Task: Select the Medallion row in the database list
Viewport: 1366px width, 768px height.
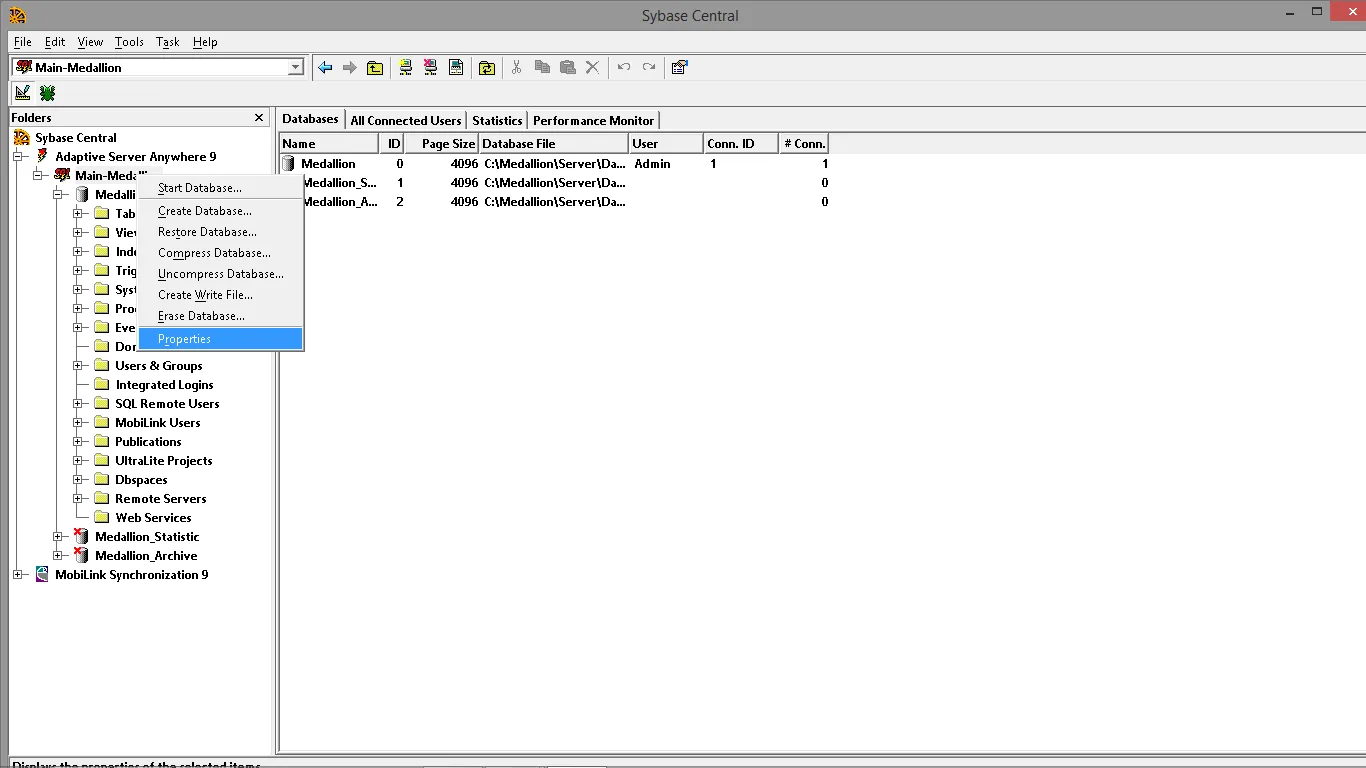Action: pos(555,164)
